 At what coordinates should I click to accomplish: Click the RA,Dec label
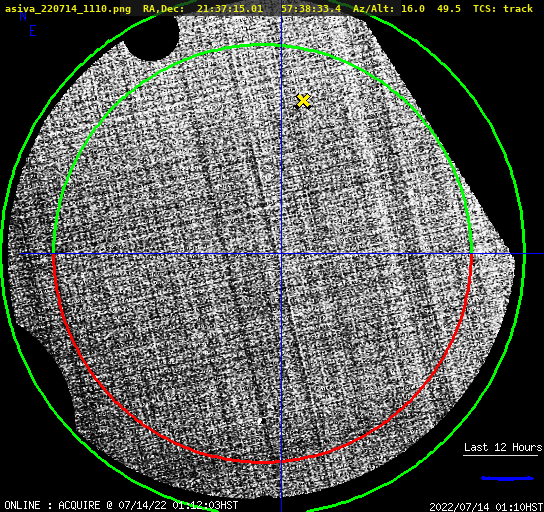click(x=163, y=9)
